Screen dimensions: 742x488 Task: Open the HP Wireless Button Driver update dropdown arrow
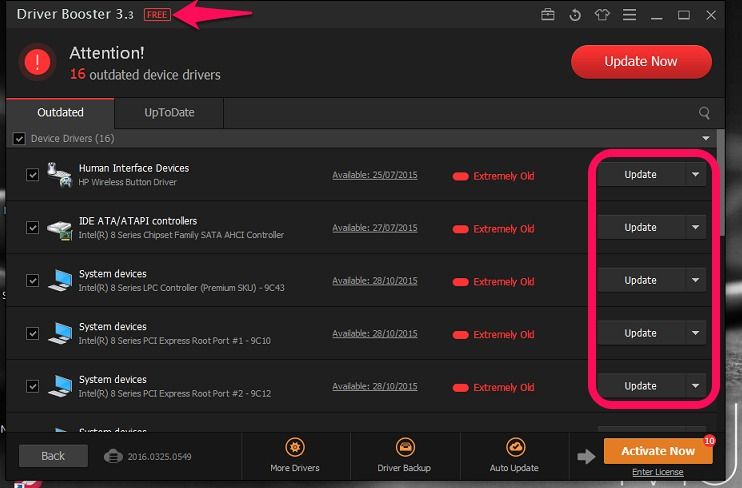click(695, 175)
